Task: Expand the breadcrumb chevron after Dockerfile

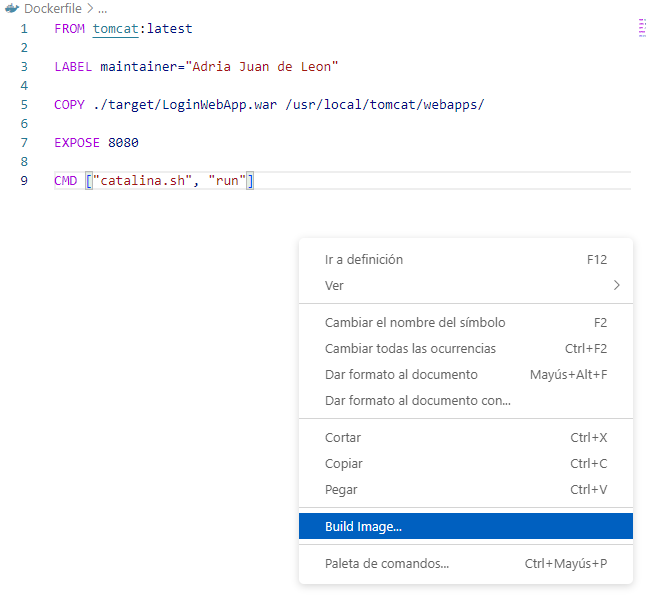Action: pos(90,8)
